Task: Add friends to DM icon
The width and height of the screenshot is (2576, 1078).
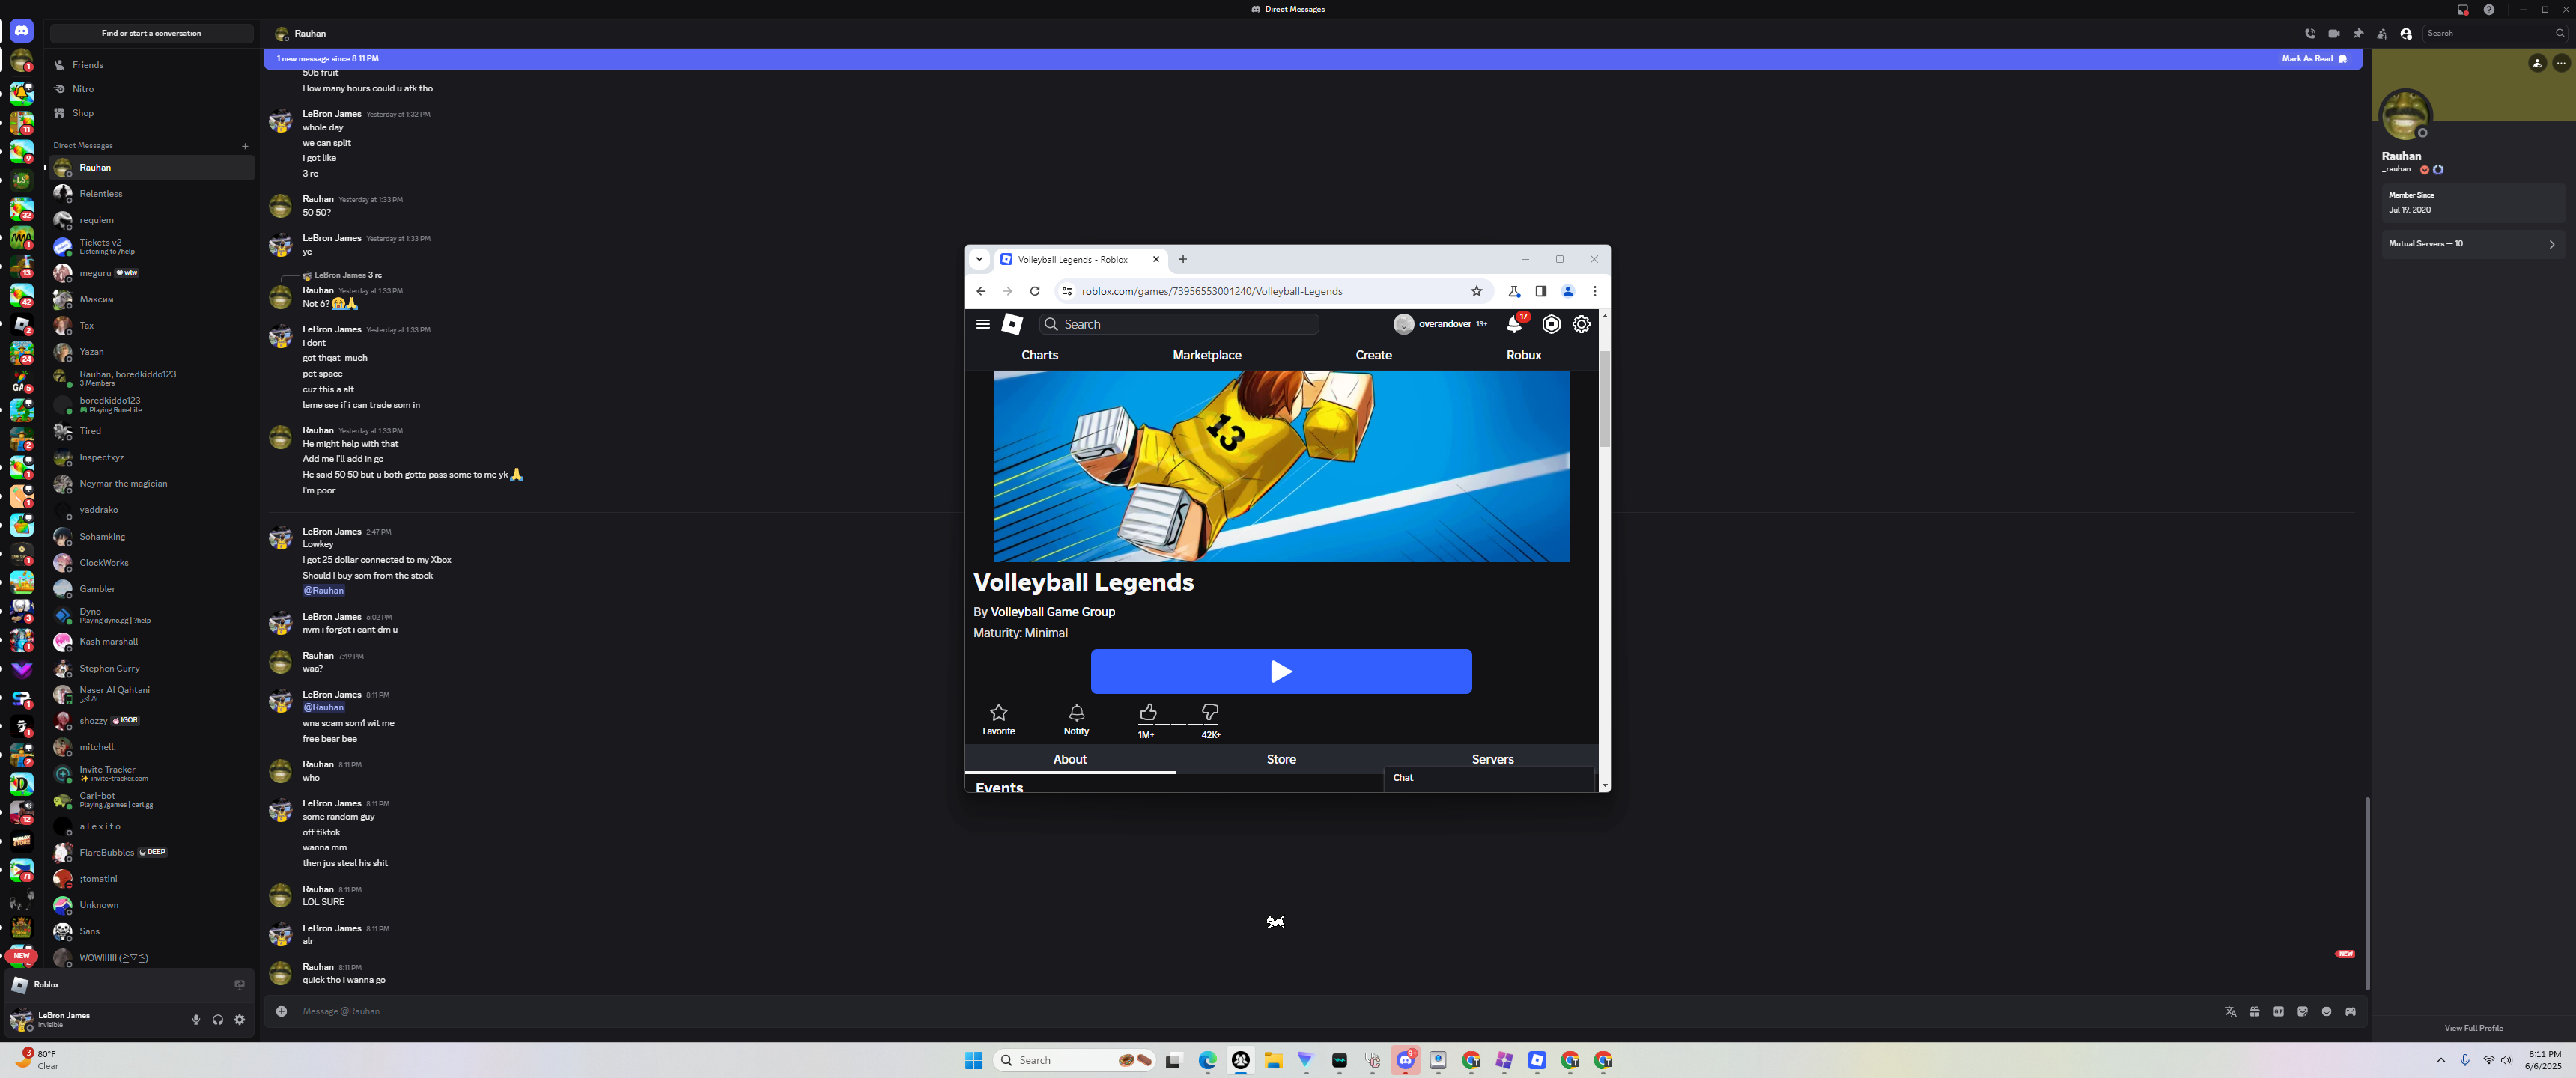Action: (x=2382, y=34)
